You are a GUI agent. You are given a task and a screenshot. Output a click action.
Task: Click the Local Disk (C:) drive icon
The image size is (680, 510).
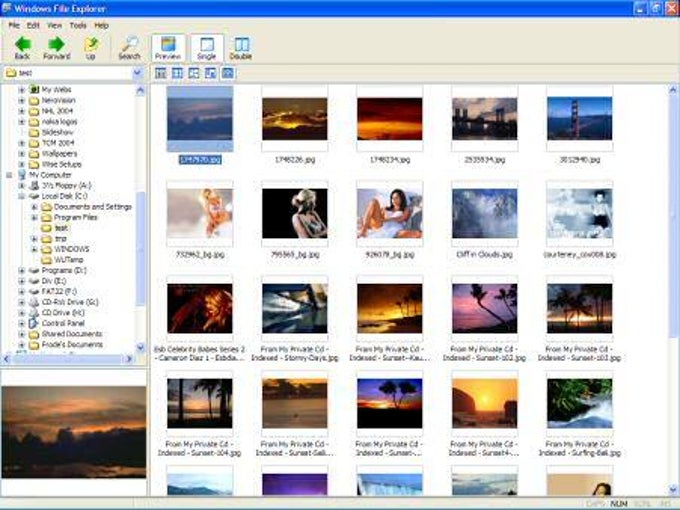(34, 196)
